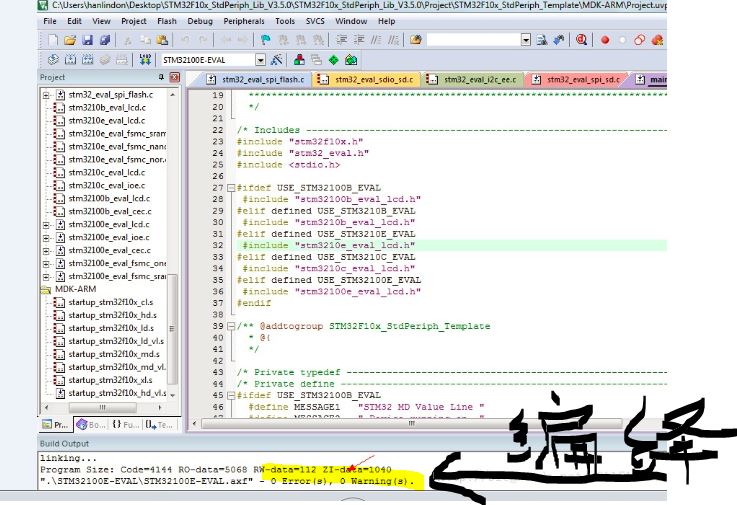Save the current file with the Save icon
Image resolution: width=737 pixels, height=505 pixels.
point(87,40)
